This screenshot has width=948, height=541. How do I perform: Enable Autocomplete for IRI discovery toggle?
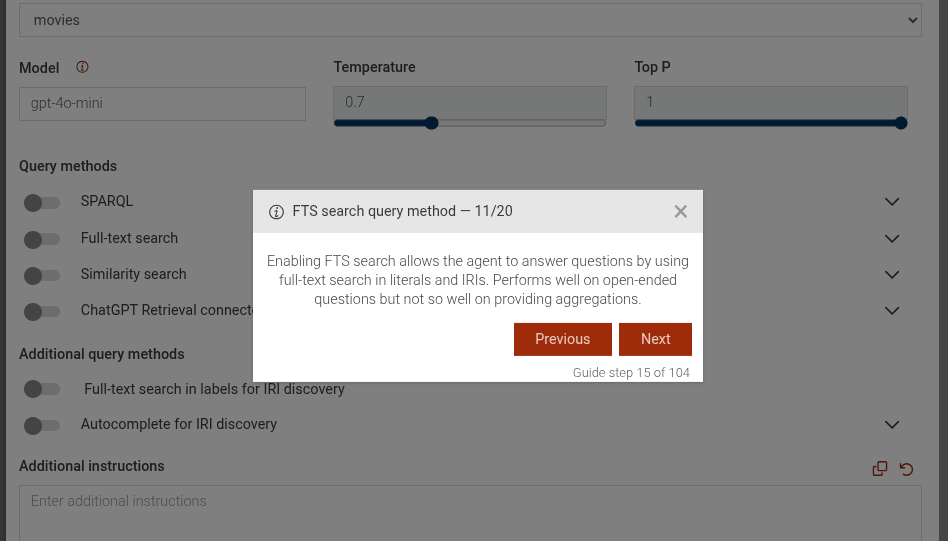[x=42, y=425]
